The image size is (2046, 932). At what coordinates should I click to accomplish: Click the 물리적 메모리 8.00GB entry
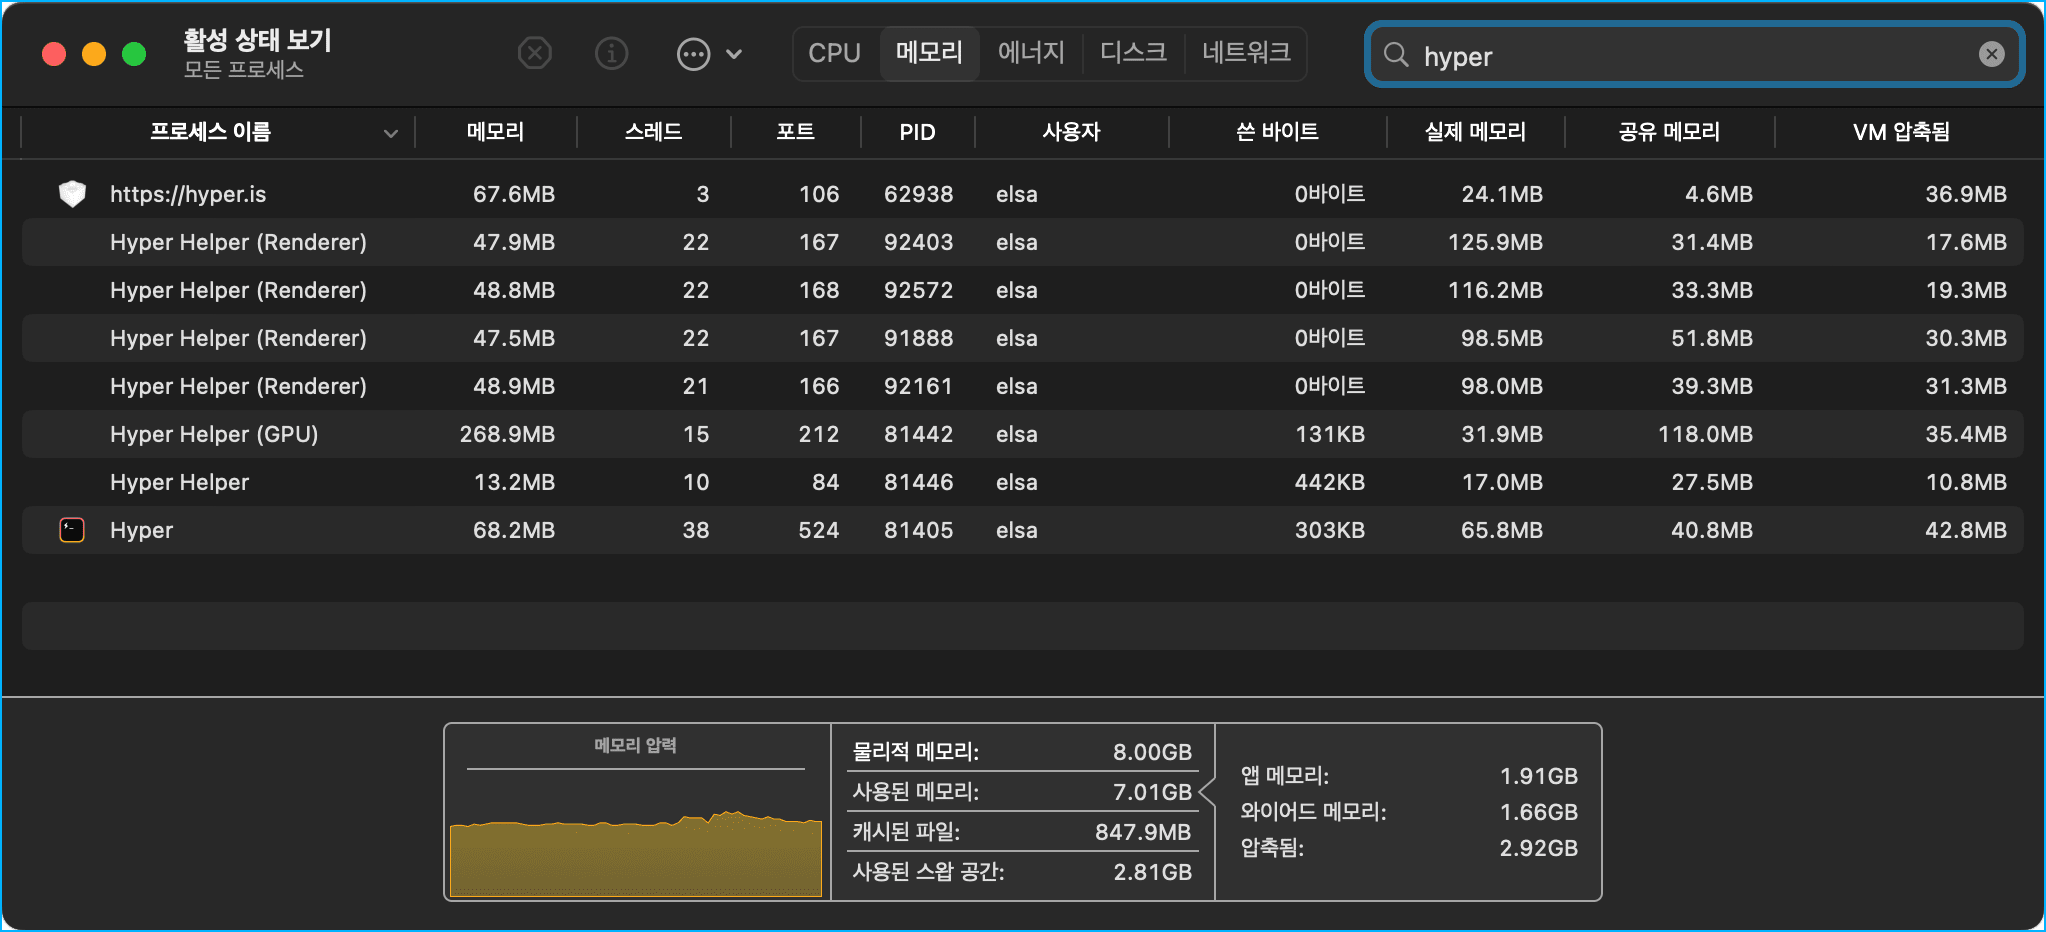coord(1021,752)
